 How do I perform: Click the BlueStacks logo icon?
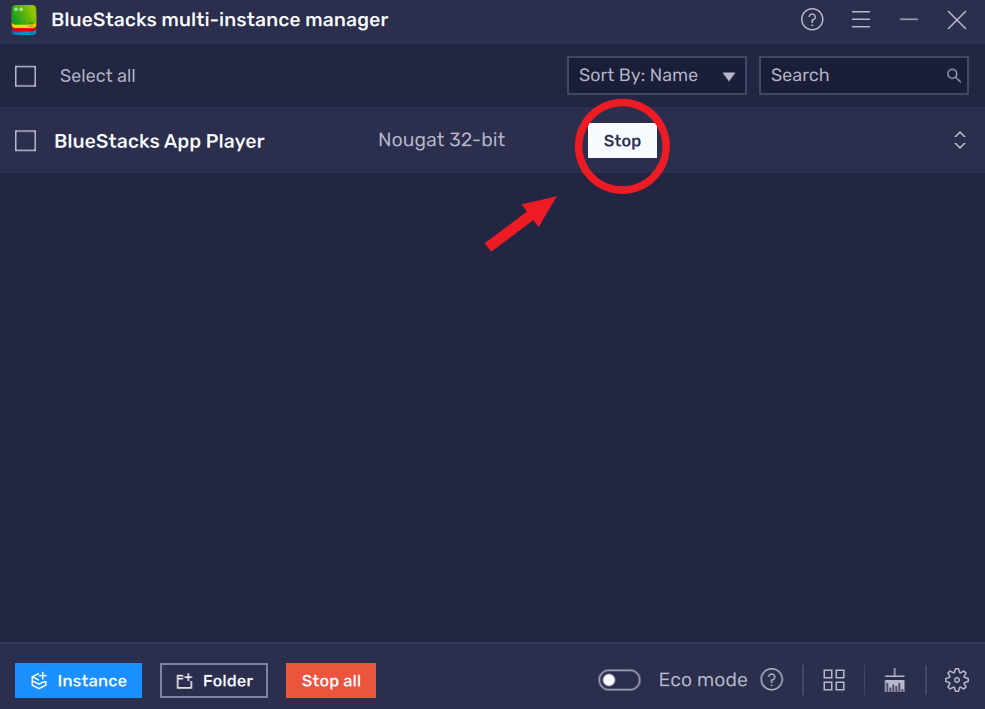(24, 20)
